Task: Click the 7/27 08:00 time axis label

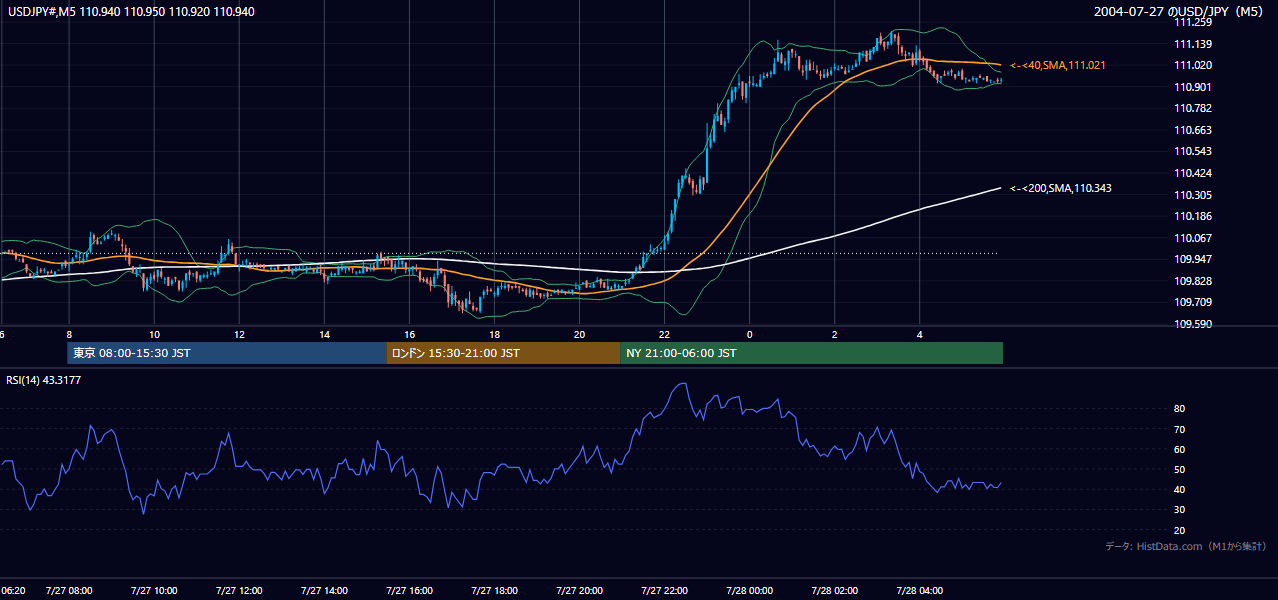Action: pyautogui.click(x=69, y=591)
